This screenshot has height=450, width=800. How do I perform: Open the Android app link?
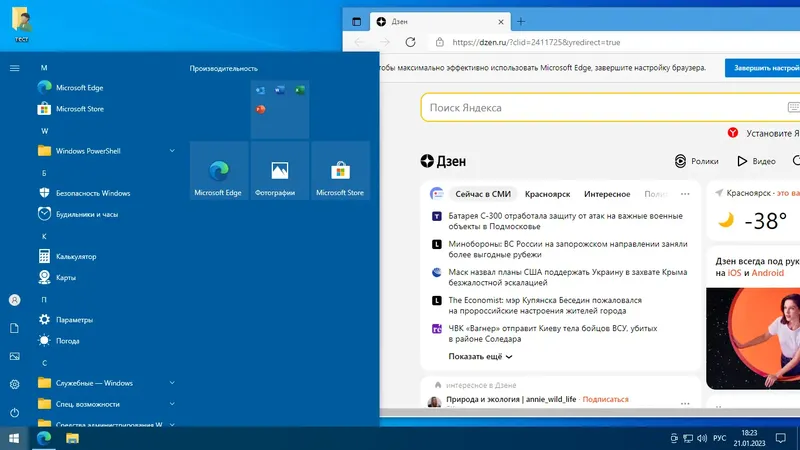767,273
